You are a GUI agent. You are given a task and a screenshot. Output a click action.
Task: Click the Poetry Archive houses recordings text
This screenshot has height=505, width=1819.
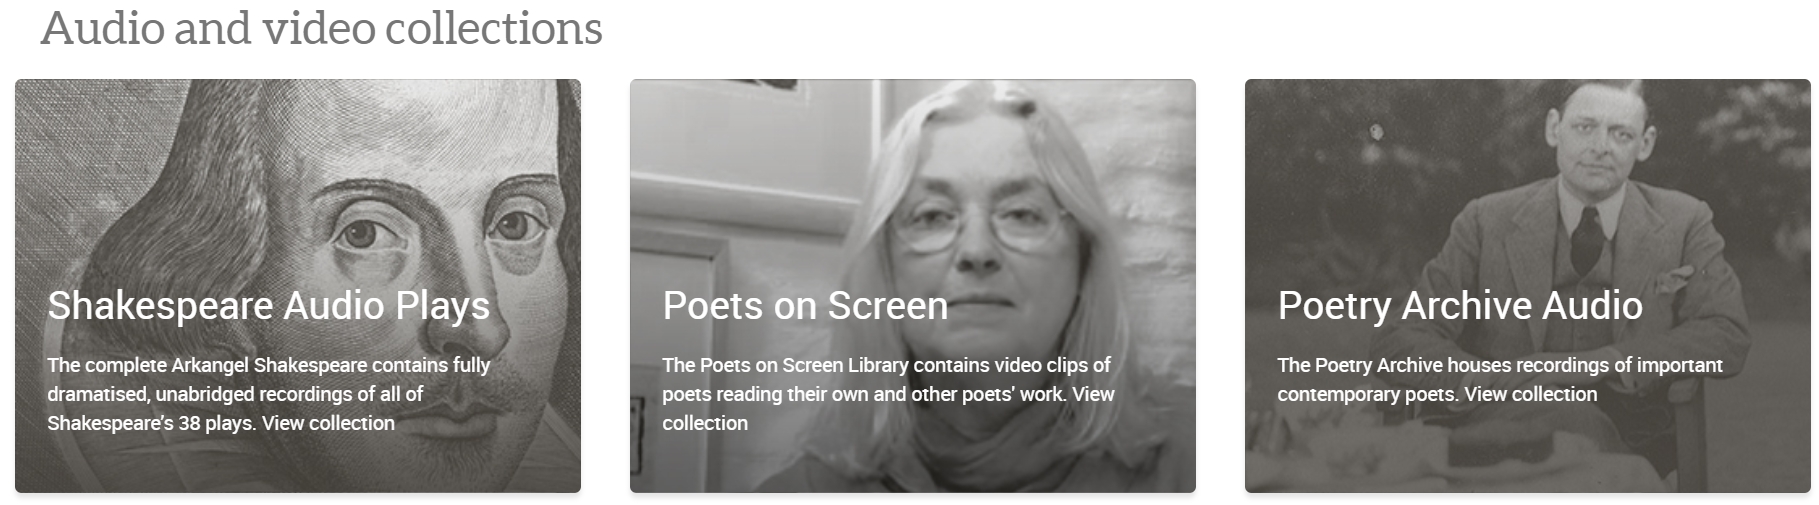tap(1499, 380)
